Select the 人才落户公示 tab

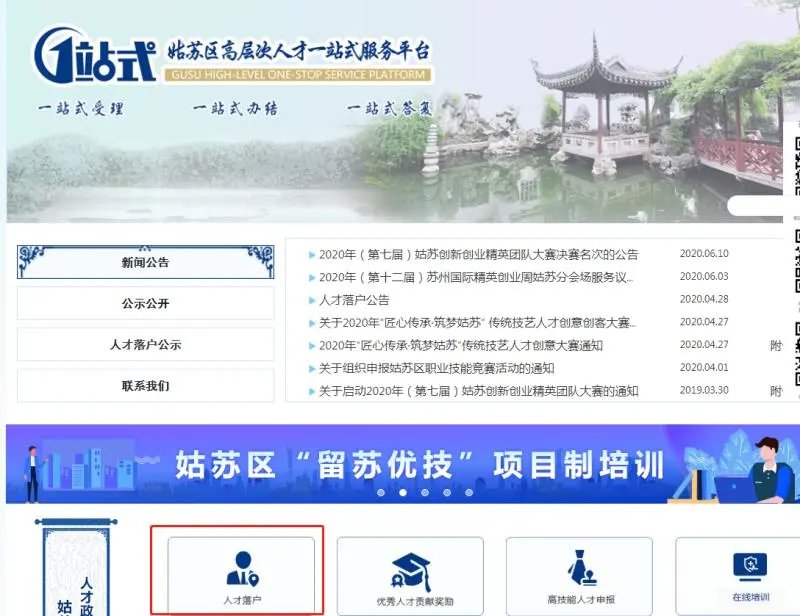[x=145, y=344]
